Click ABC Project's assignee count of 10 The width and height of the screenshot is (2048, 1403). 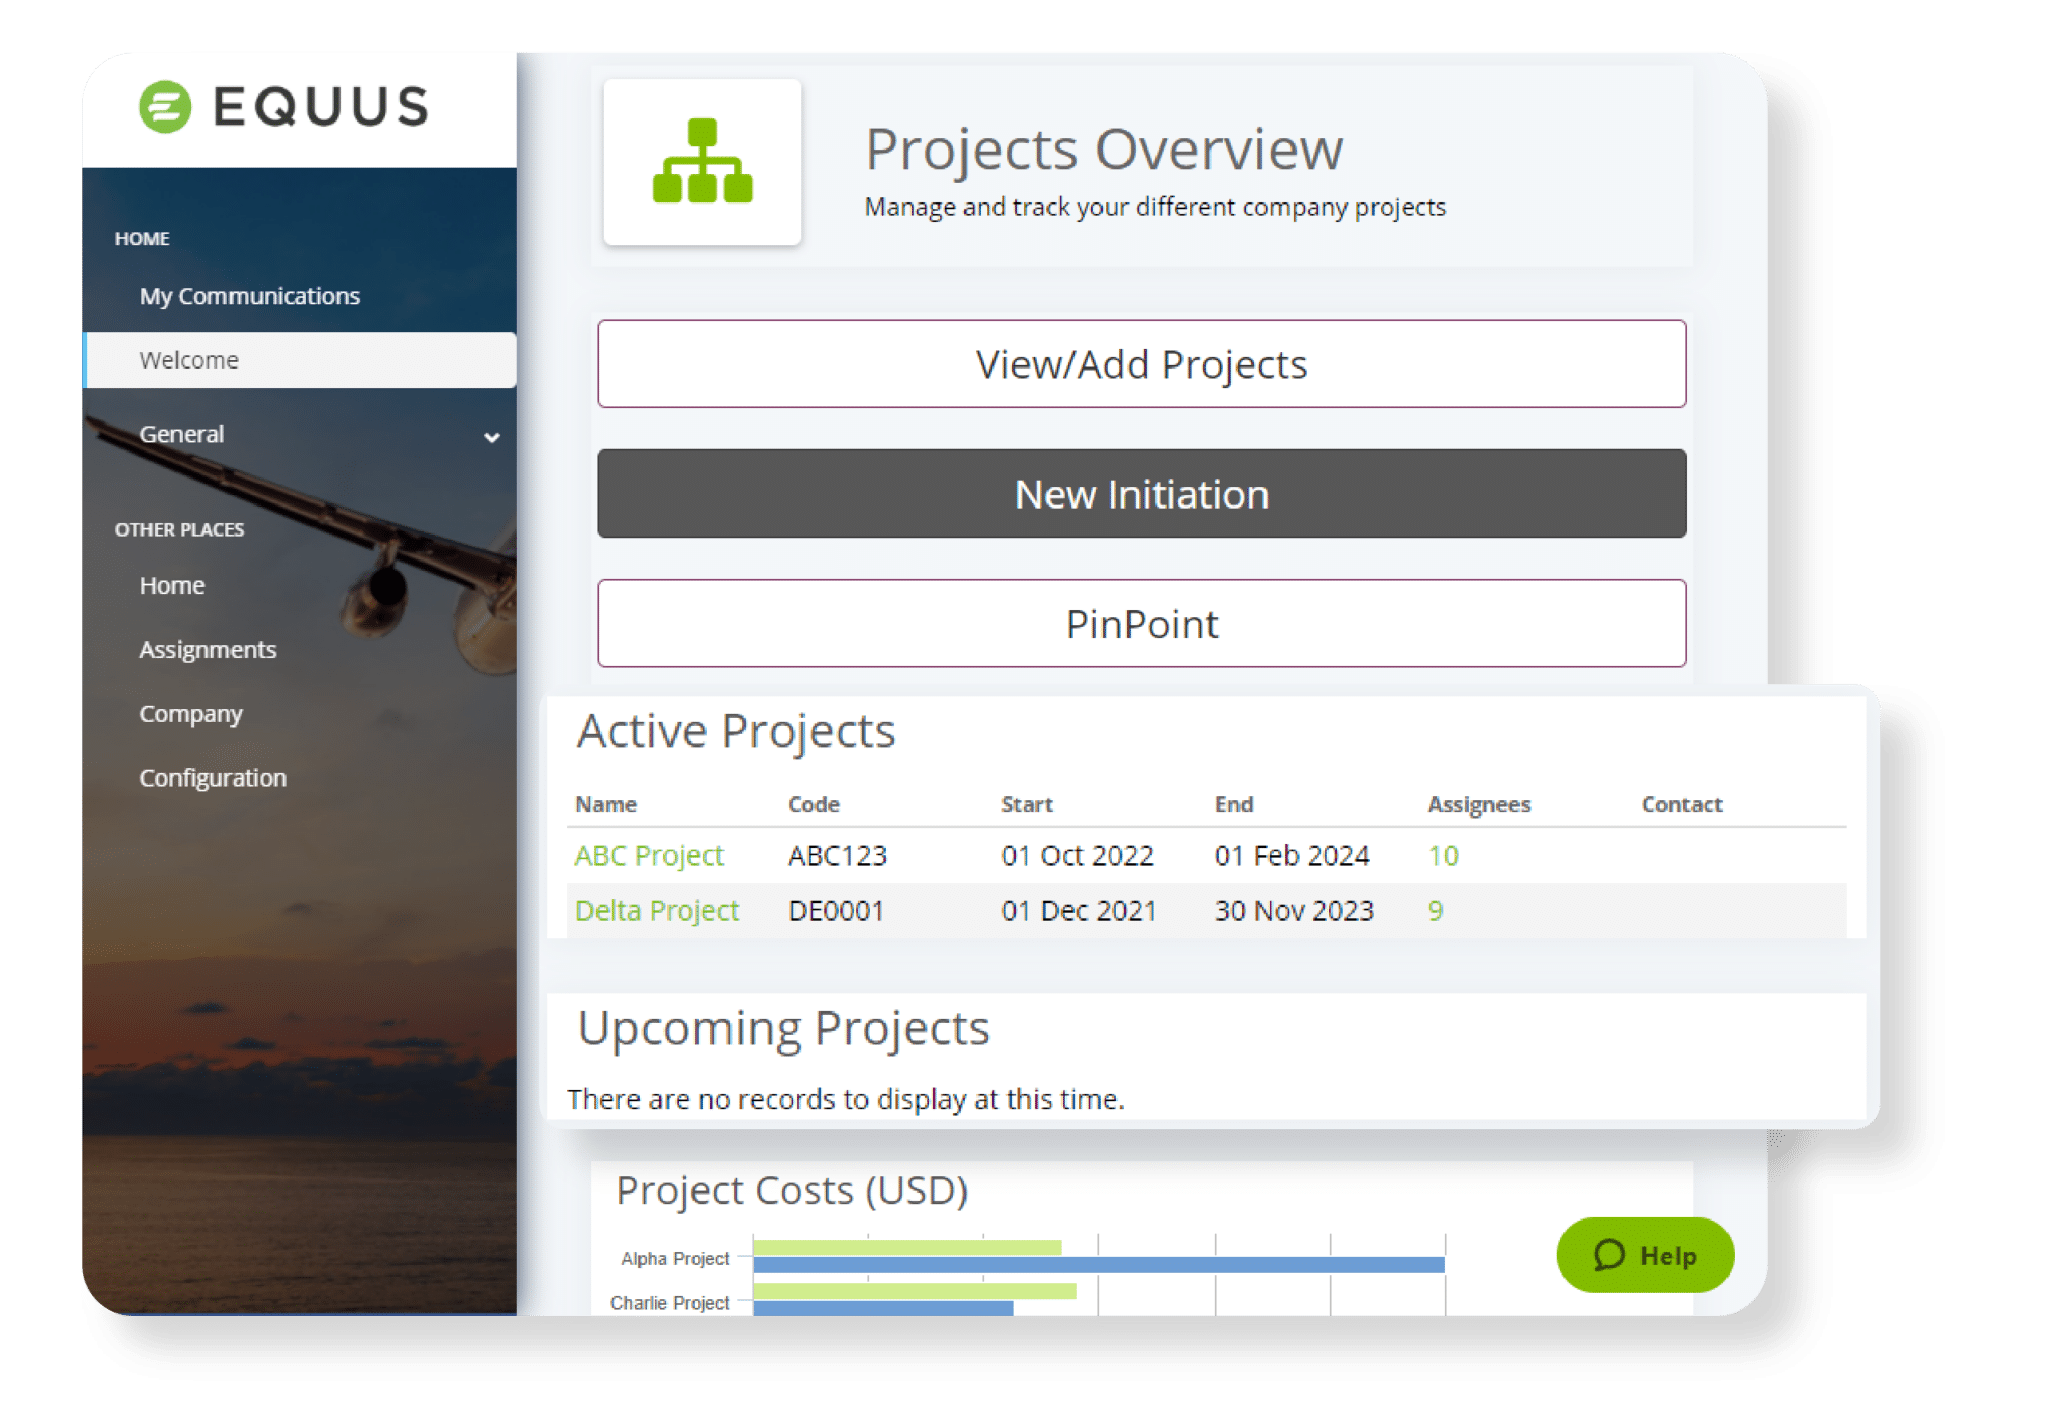[1434, 855]
